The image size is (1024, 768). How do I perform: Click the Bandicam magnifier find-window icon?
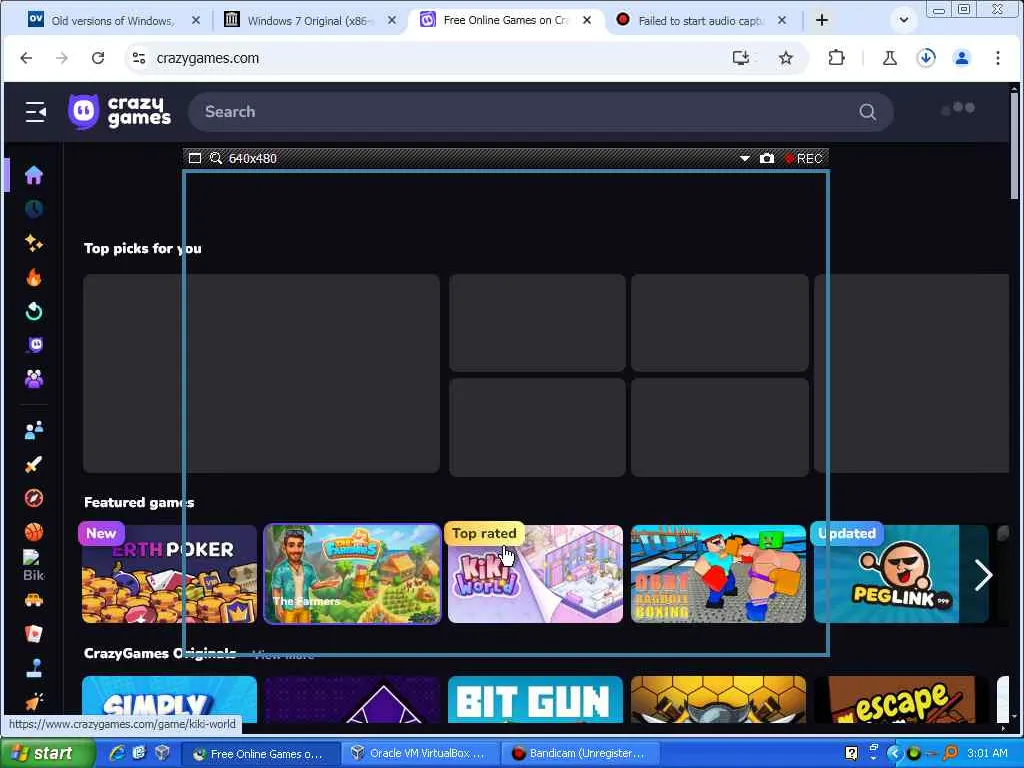216,158
